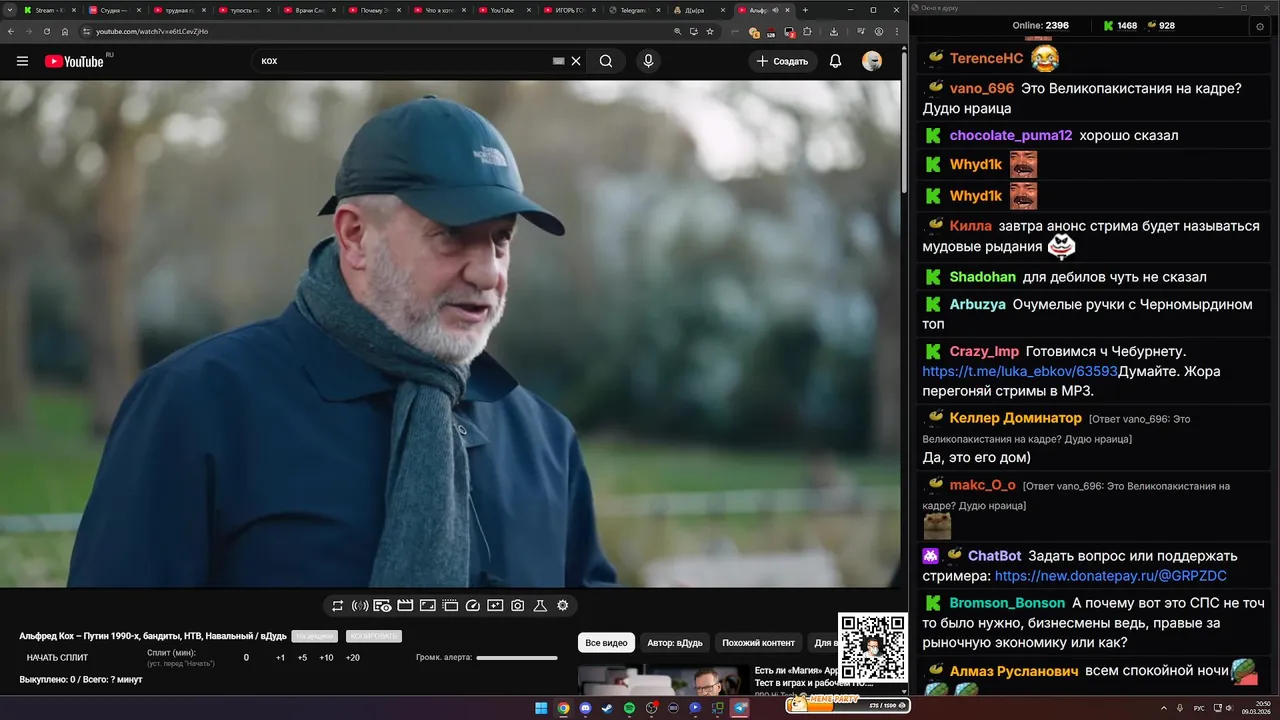The width and height of the screenshot is (1280, 720).
Task: Open chat popout settings gear icon
Action: tap(1259, 27)
